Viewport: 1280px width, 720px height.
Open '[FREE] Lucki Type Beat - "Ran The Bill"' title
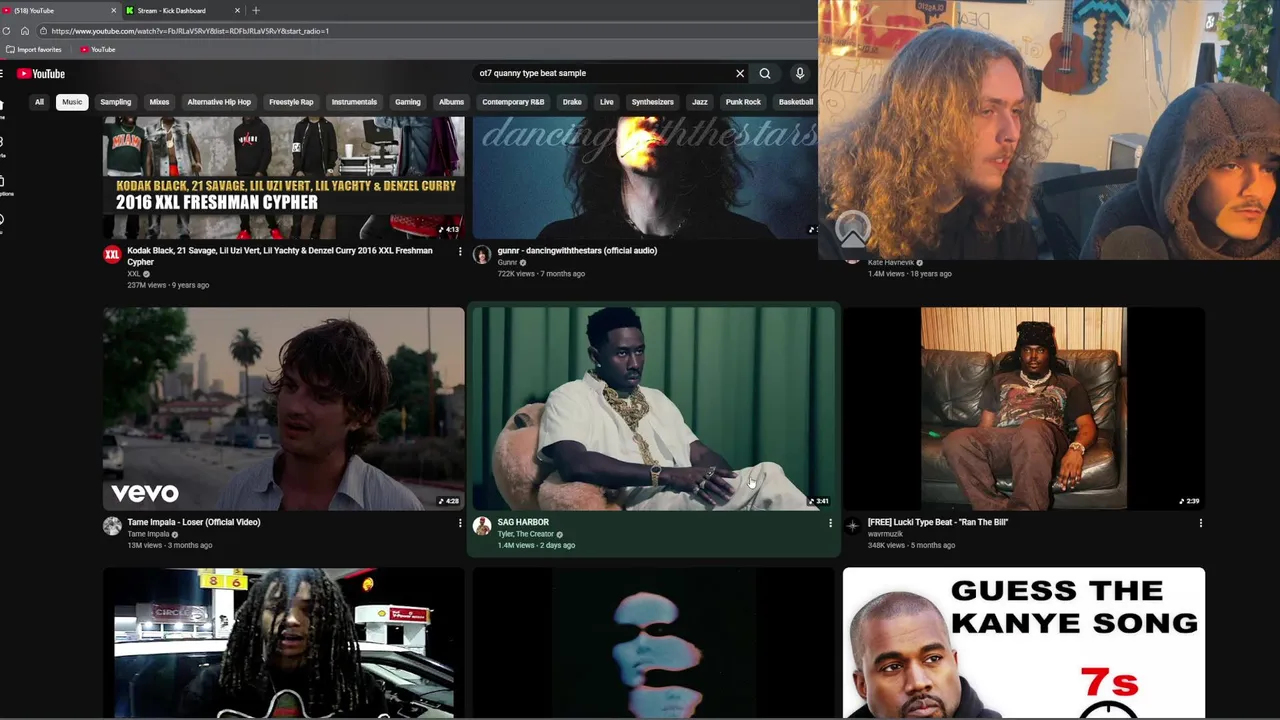938,522
